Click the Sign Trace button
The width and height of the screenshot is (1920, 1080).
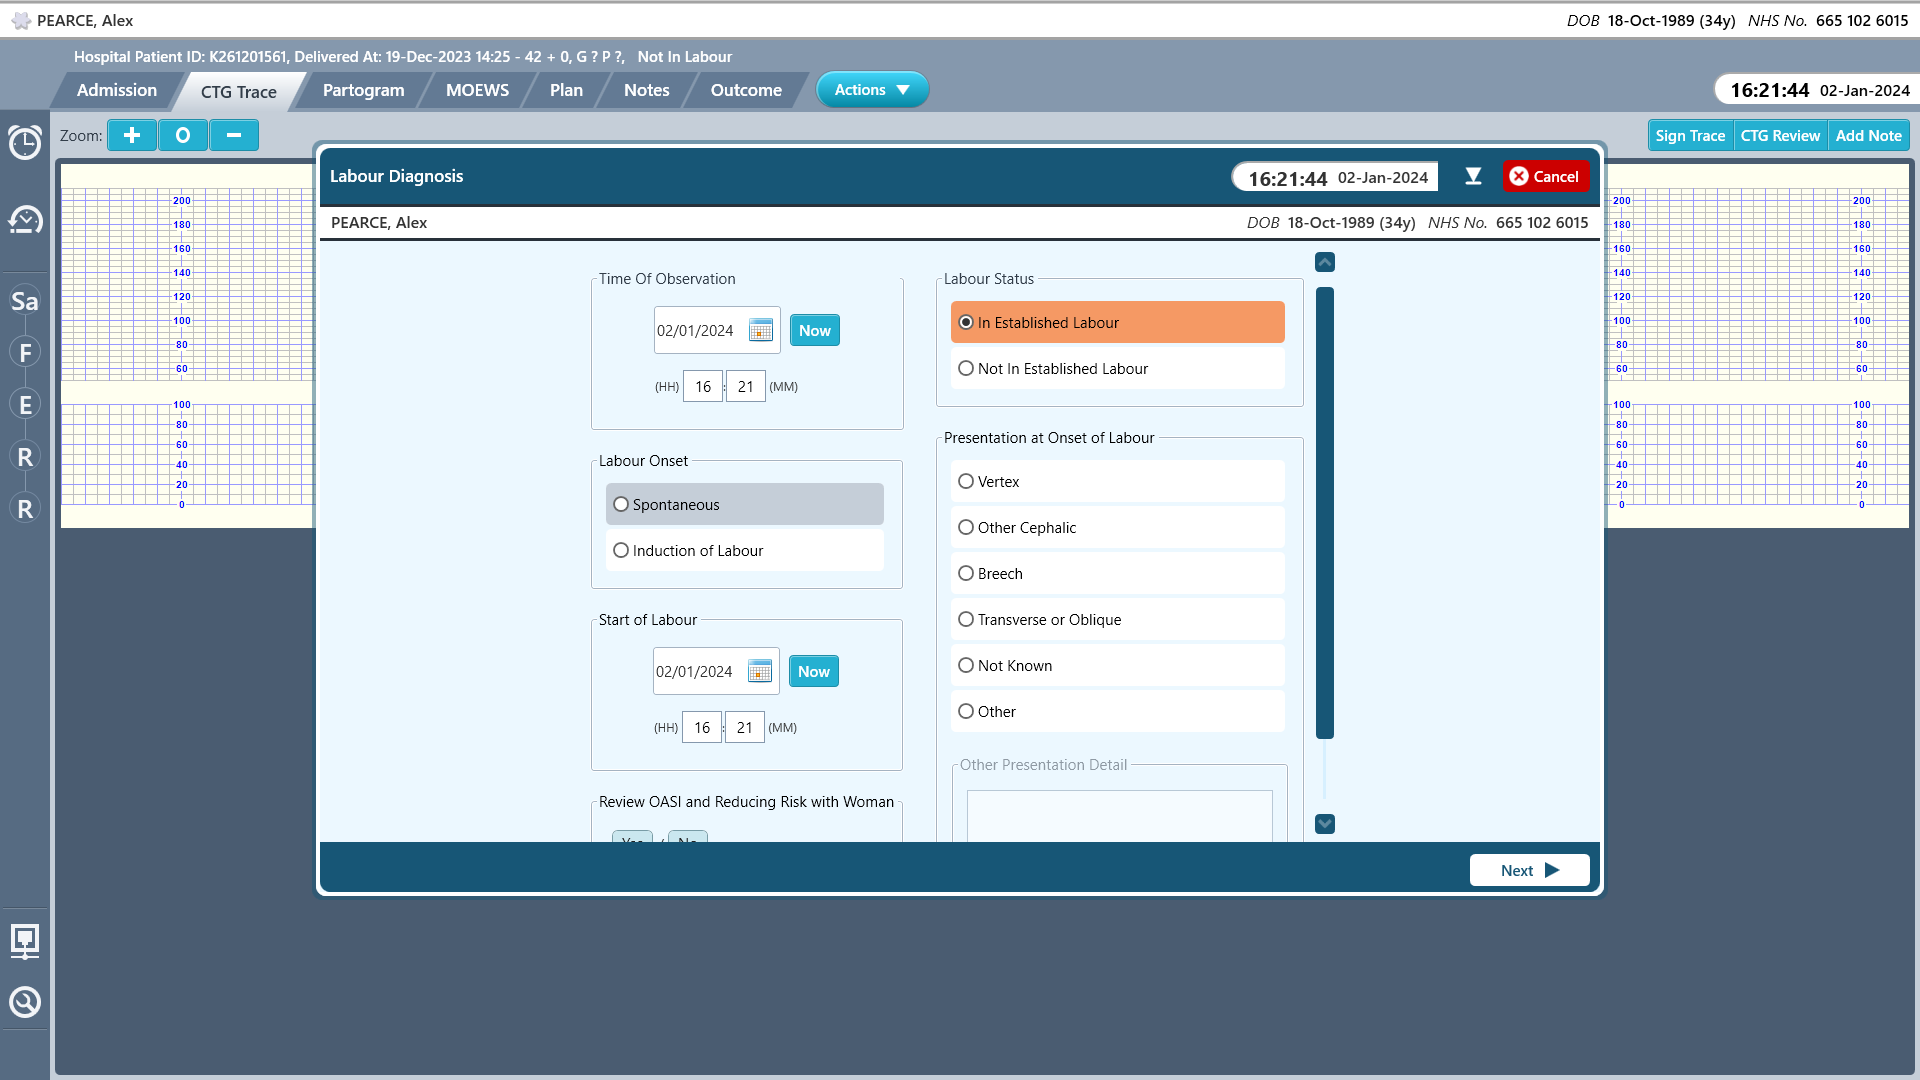[x=1690, y=136]
